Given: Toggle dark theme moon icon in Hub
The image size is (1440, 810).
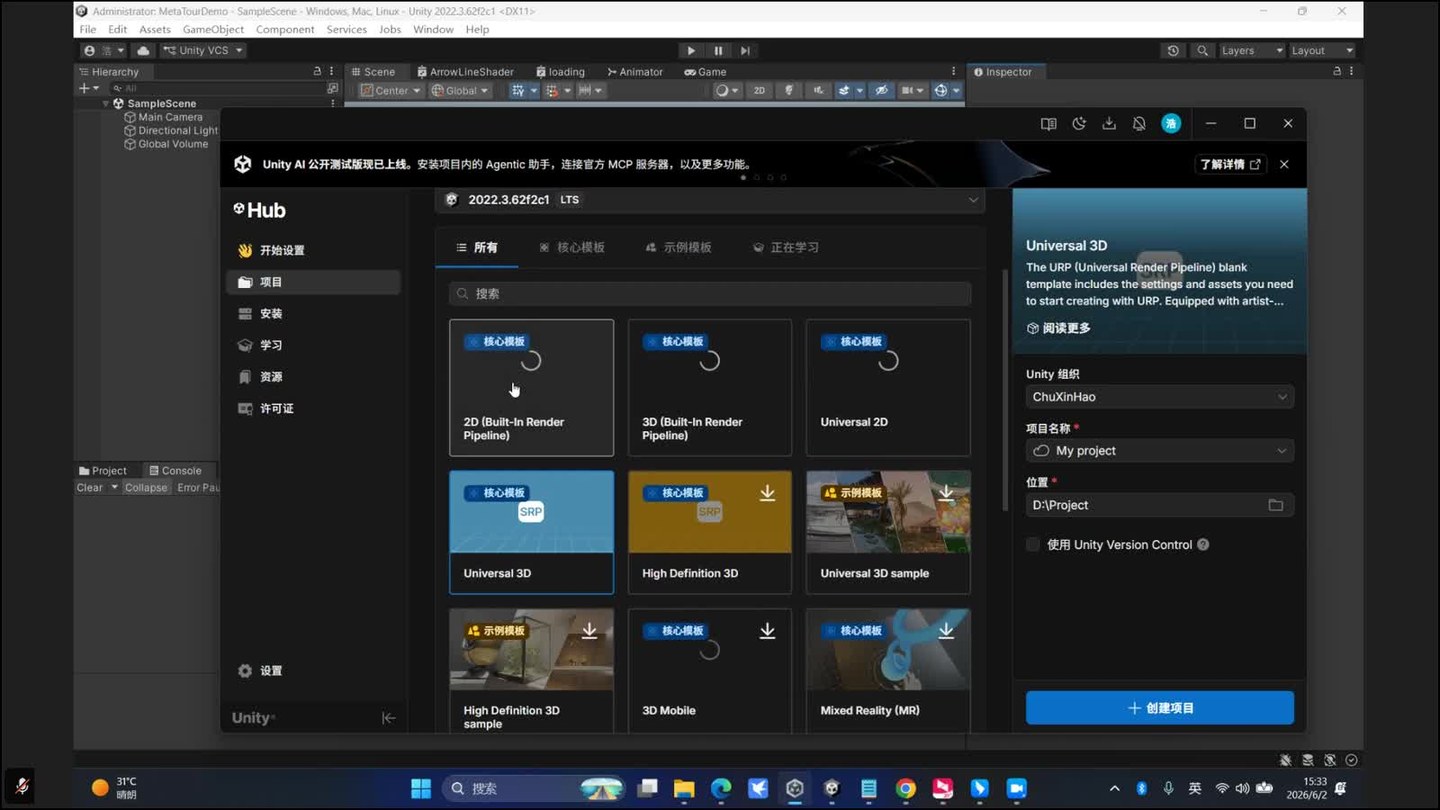Looking at the screenshot, I should point(1079,124).
